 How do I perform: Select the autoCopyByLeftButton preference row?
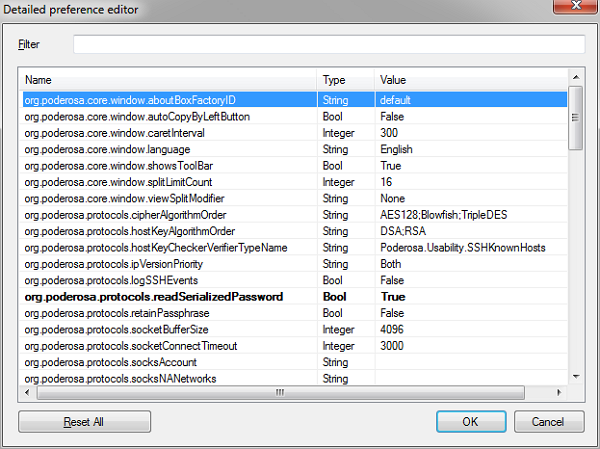tap(295, 116)
